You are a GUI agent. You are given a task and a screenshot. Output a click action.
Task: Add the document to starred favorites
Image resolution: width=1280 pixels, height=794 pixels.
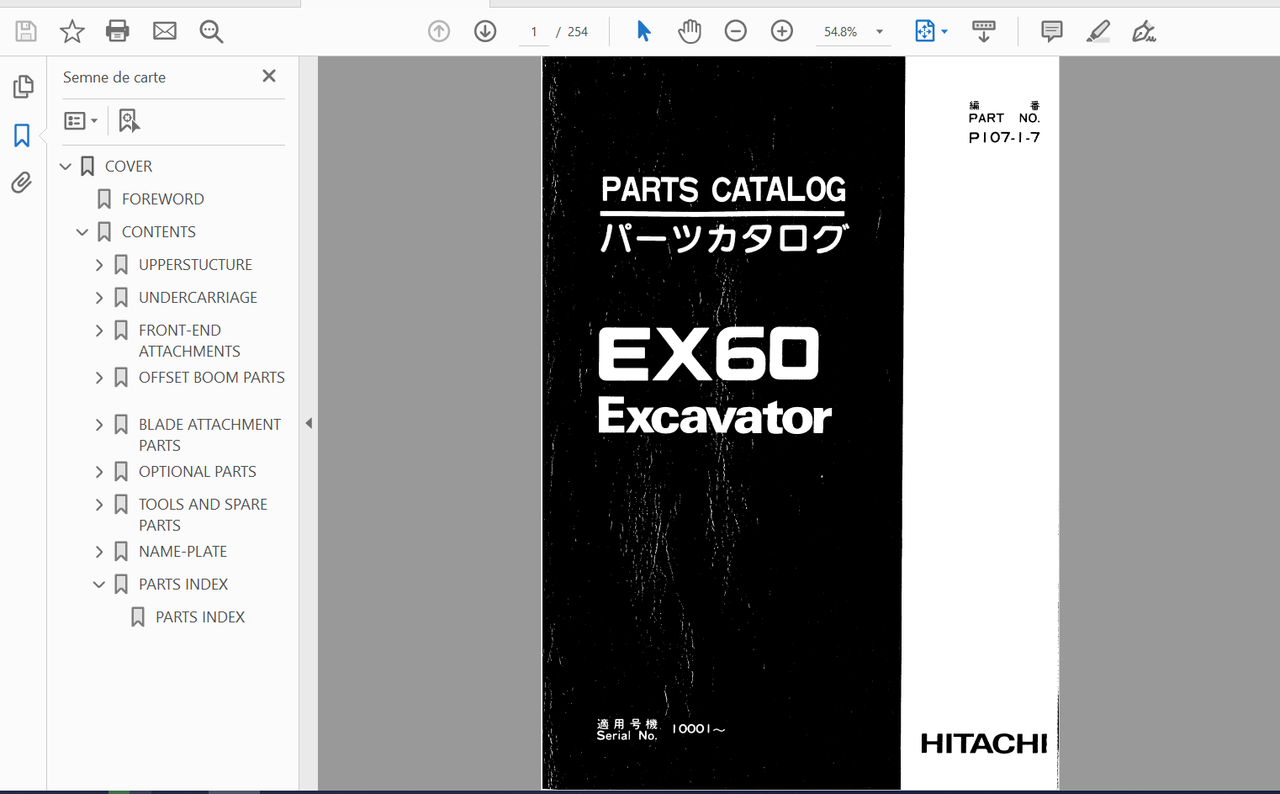[72, 31]
